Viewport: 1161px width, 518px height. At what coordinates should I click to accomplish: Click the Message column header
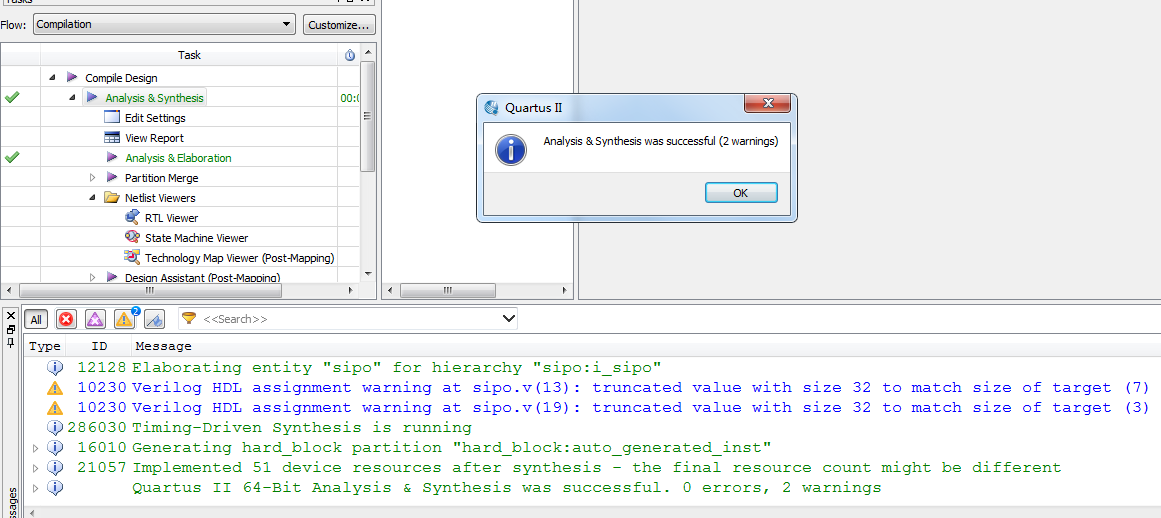coord(164,346)
